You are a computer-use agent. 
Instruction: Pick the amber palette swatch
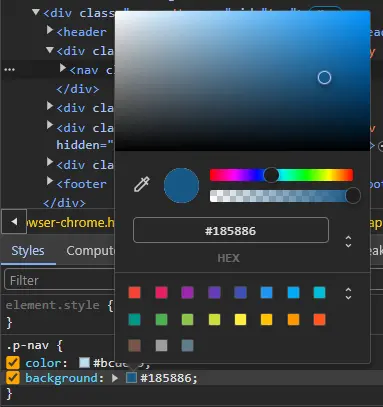tap(267, 319)
